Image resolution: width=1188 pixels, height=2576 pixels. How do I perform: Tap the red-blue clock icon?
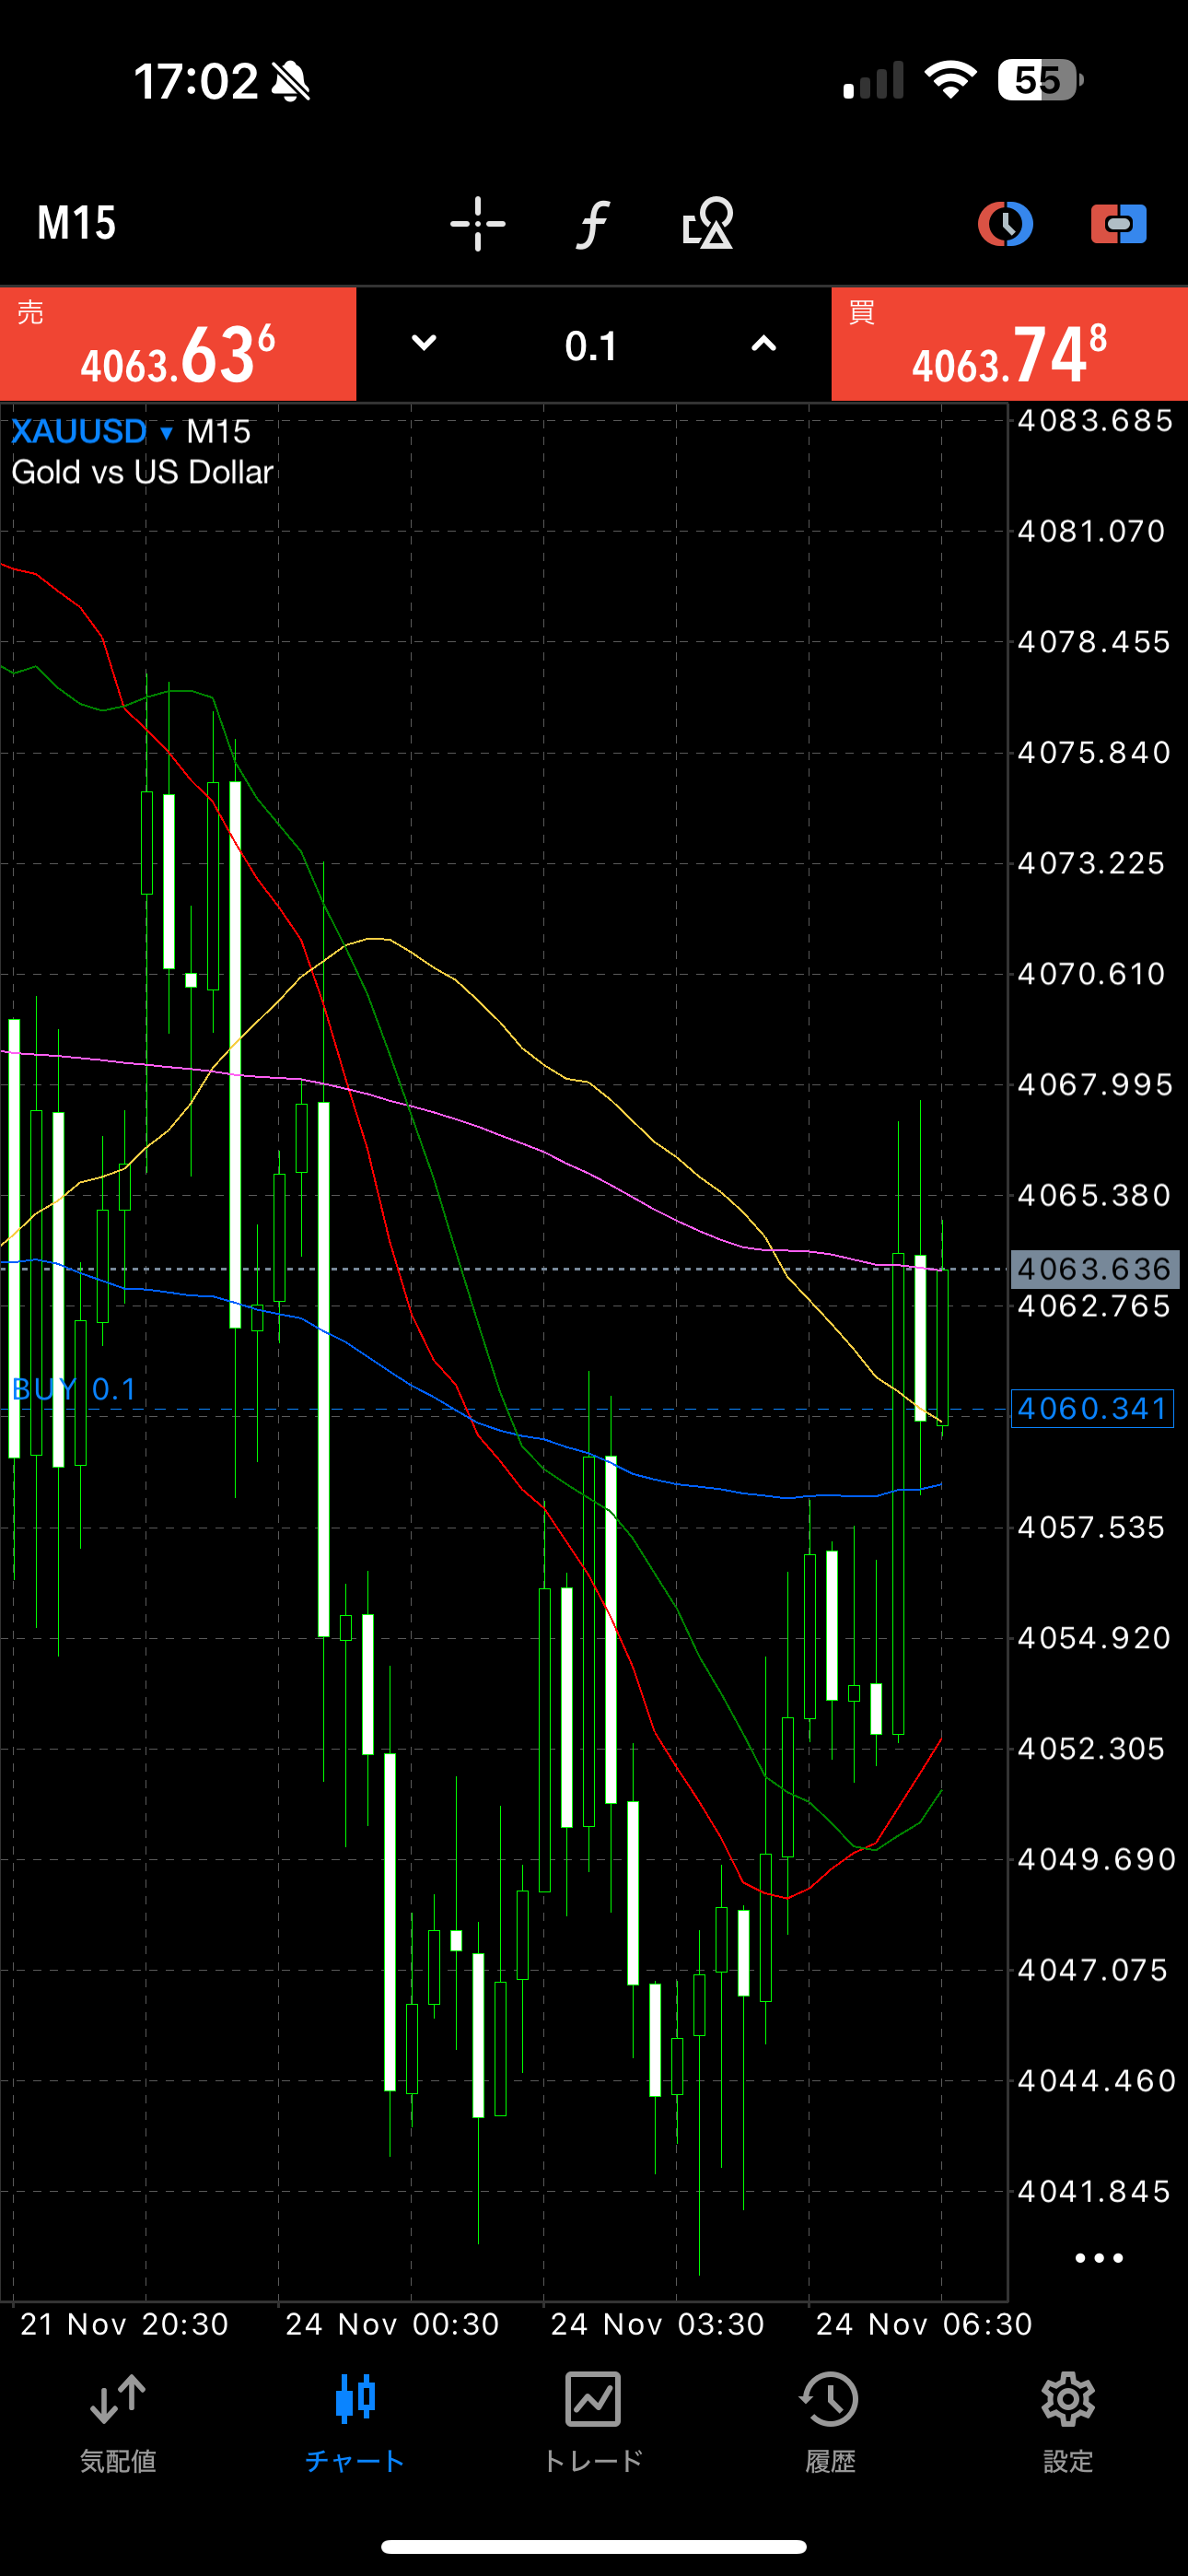coord(1004,223)
